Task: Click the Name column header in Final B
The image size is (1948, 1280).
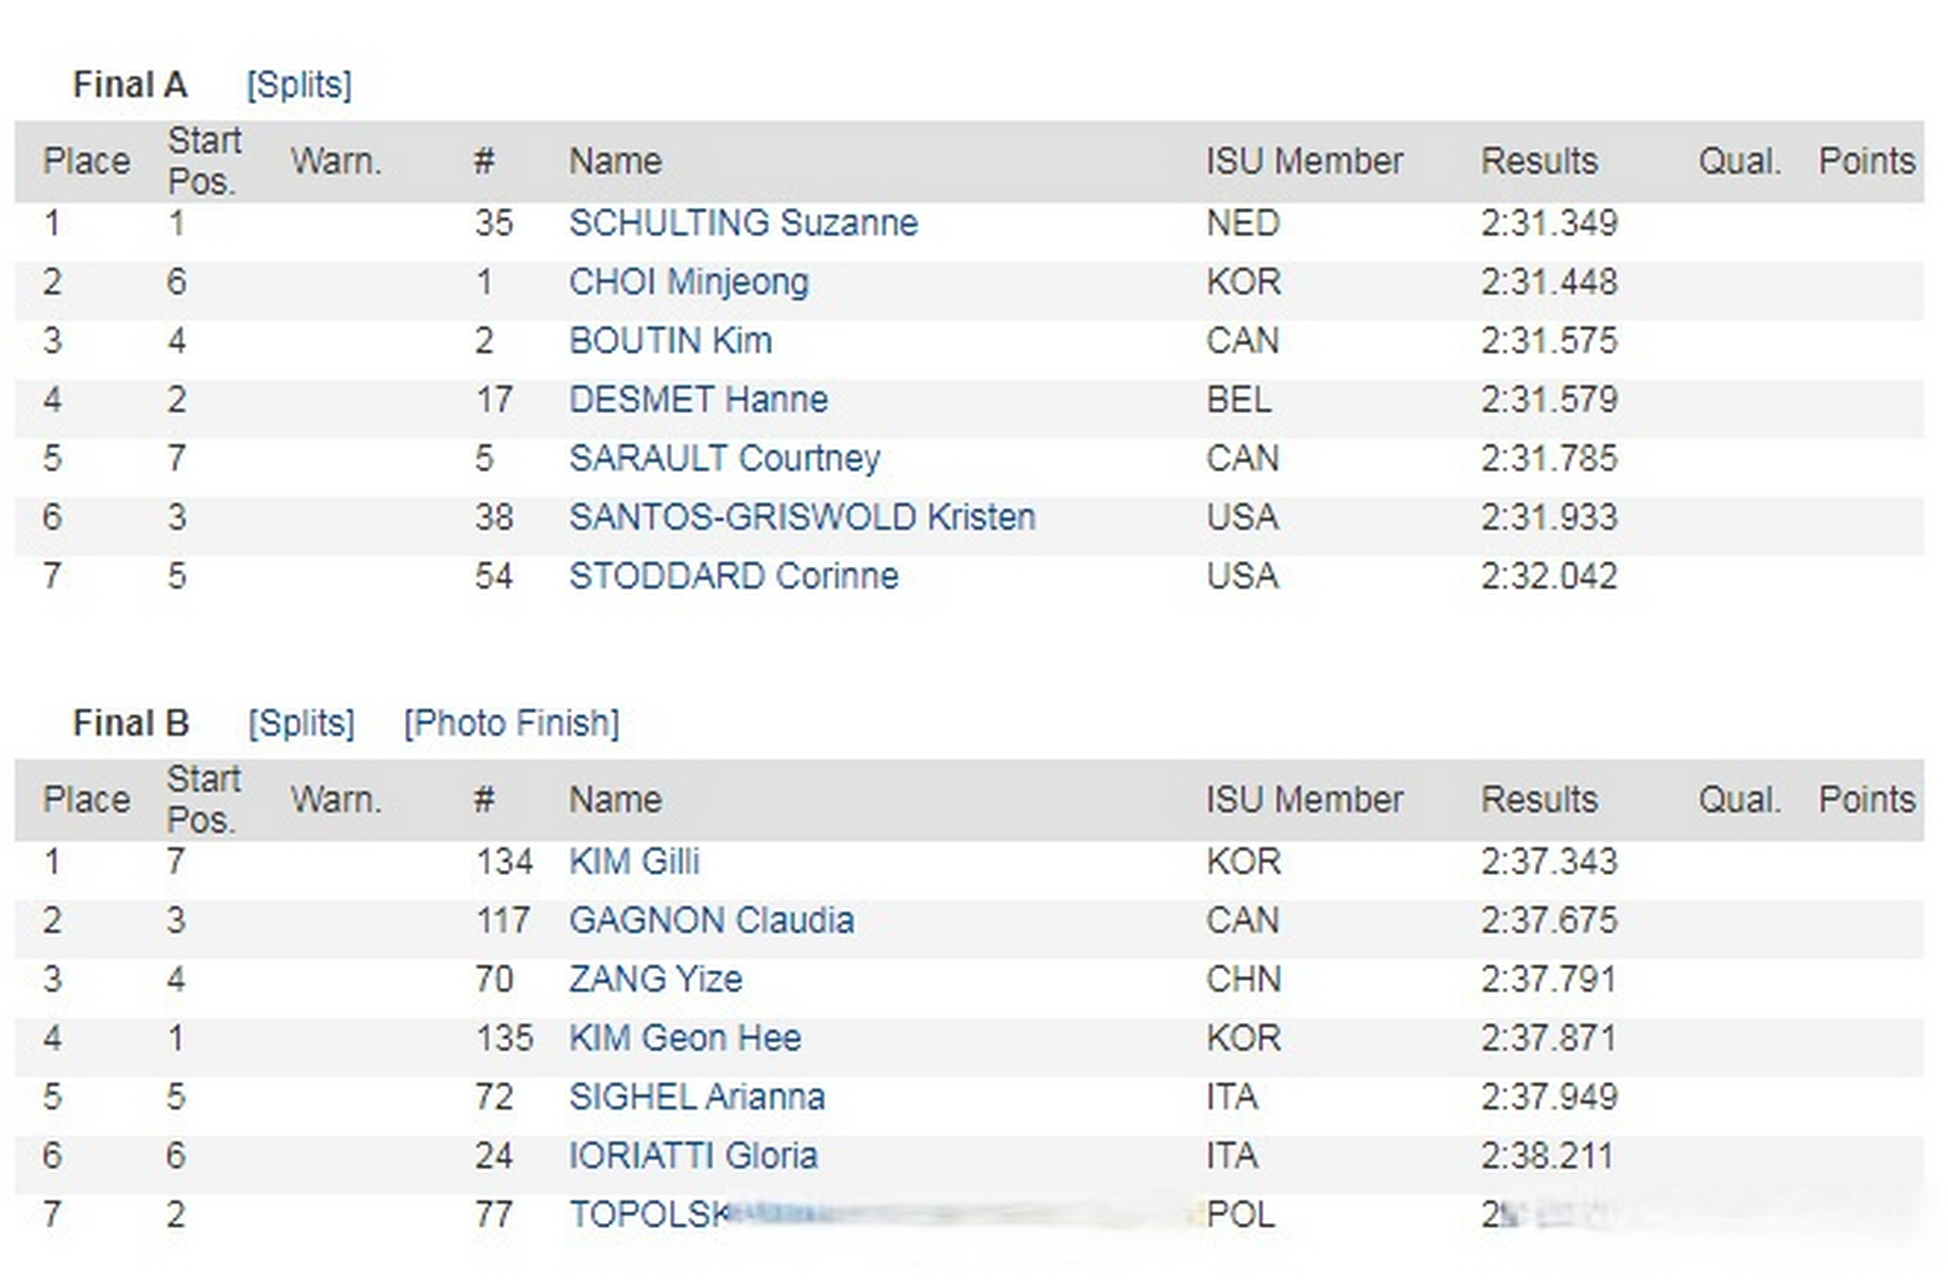Action: point(615,800)
